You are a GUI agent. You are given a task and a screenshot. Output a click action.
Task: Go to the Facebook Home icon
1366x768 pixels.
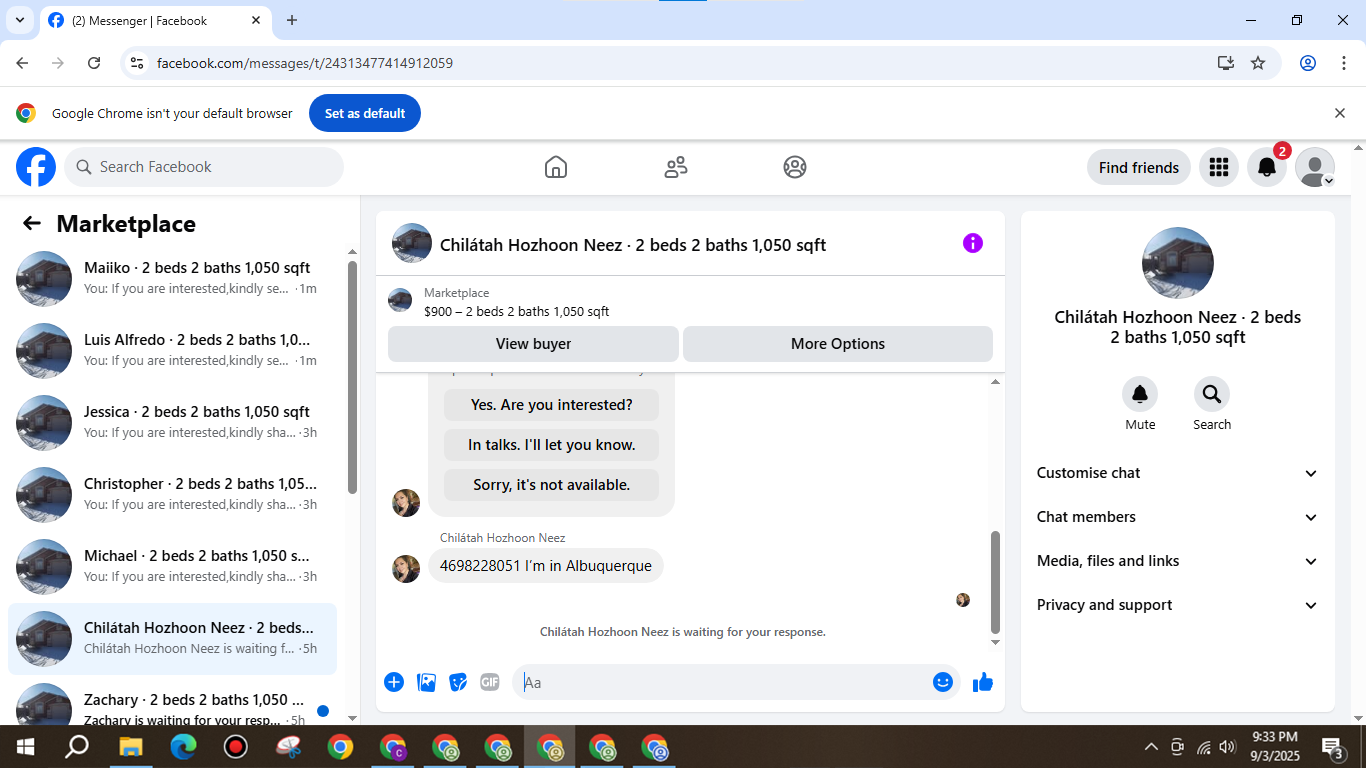pos(556,167)
